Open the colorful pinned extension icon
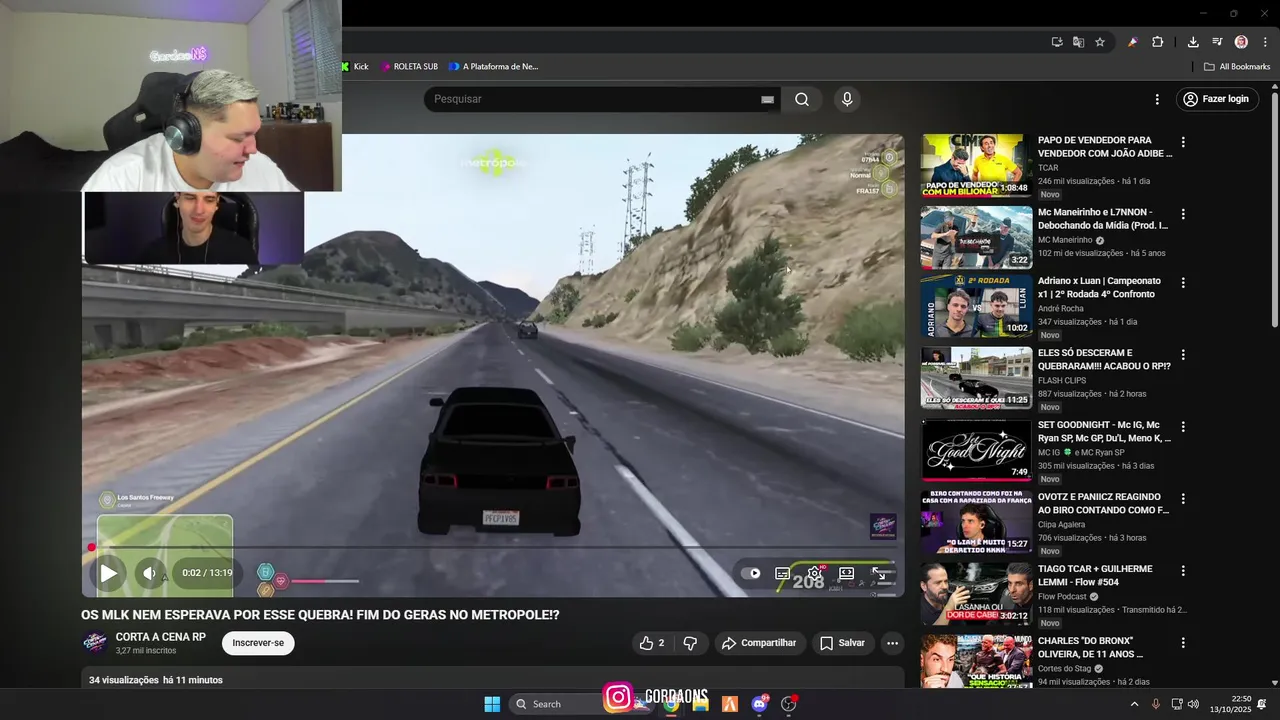This screenshot has width=1280, height=720. click(x=1132, y=42)
